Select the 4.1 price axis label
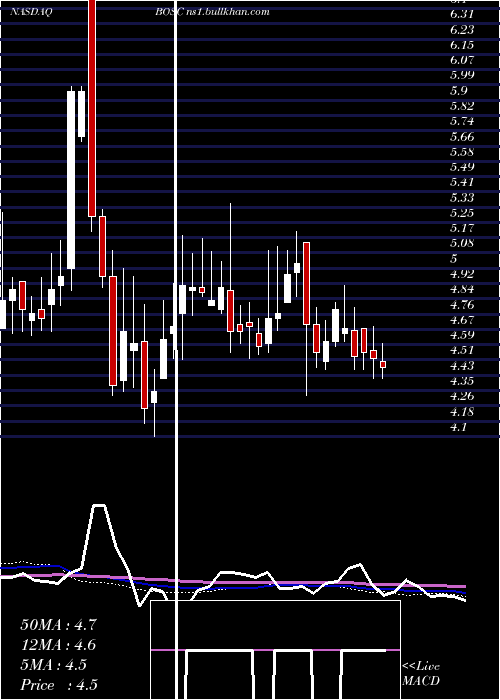The width and height of the screenshot is (500, 700). coord(458,426)
